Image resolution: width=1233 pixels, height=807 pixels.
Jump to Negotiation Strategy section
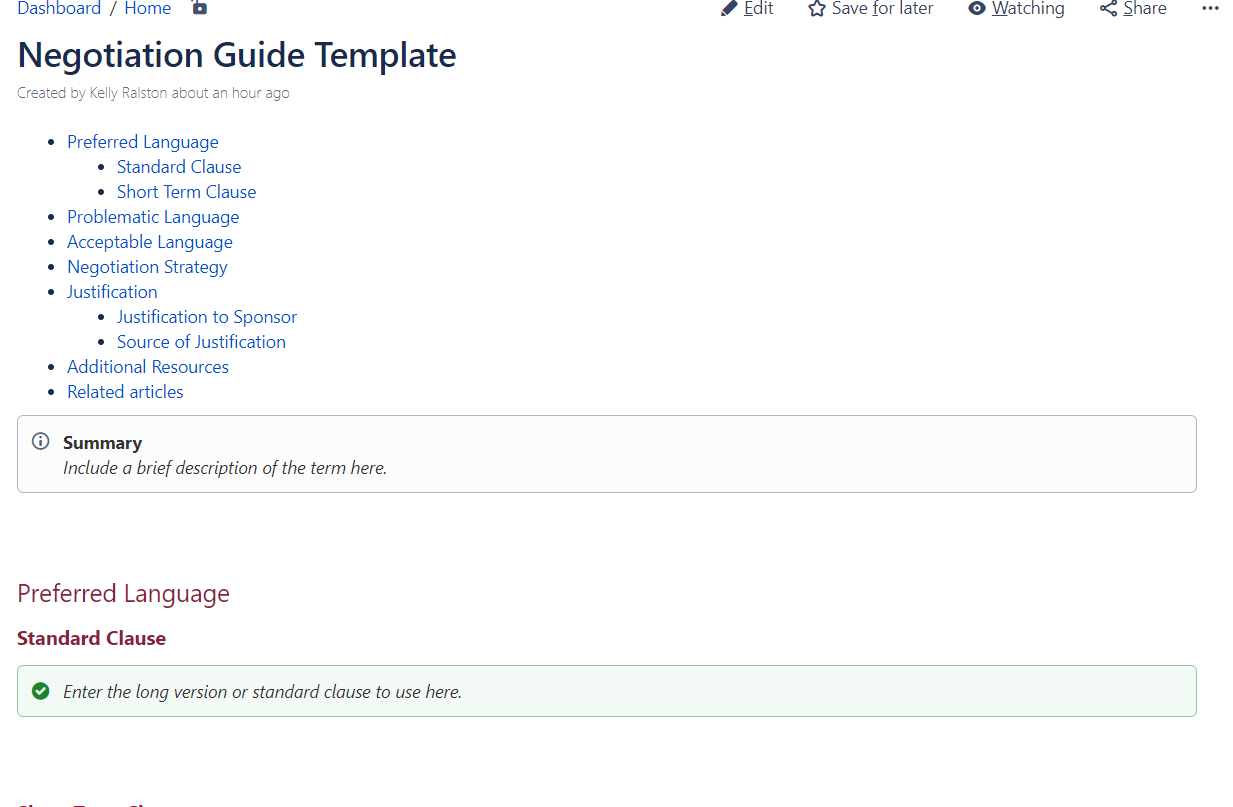pos(147,267)
